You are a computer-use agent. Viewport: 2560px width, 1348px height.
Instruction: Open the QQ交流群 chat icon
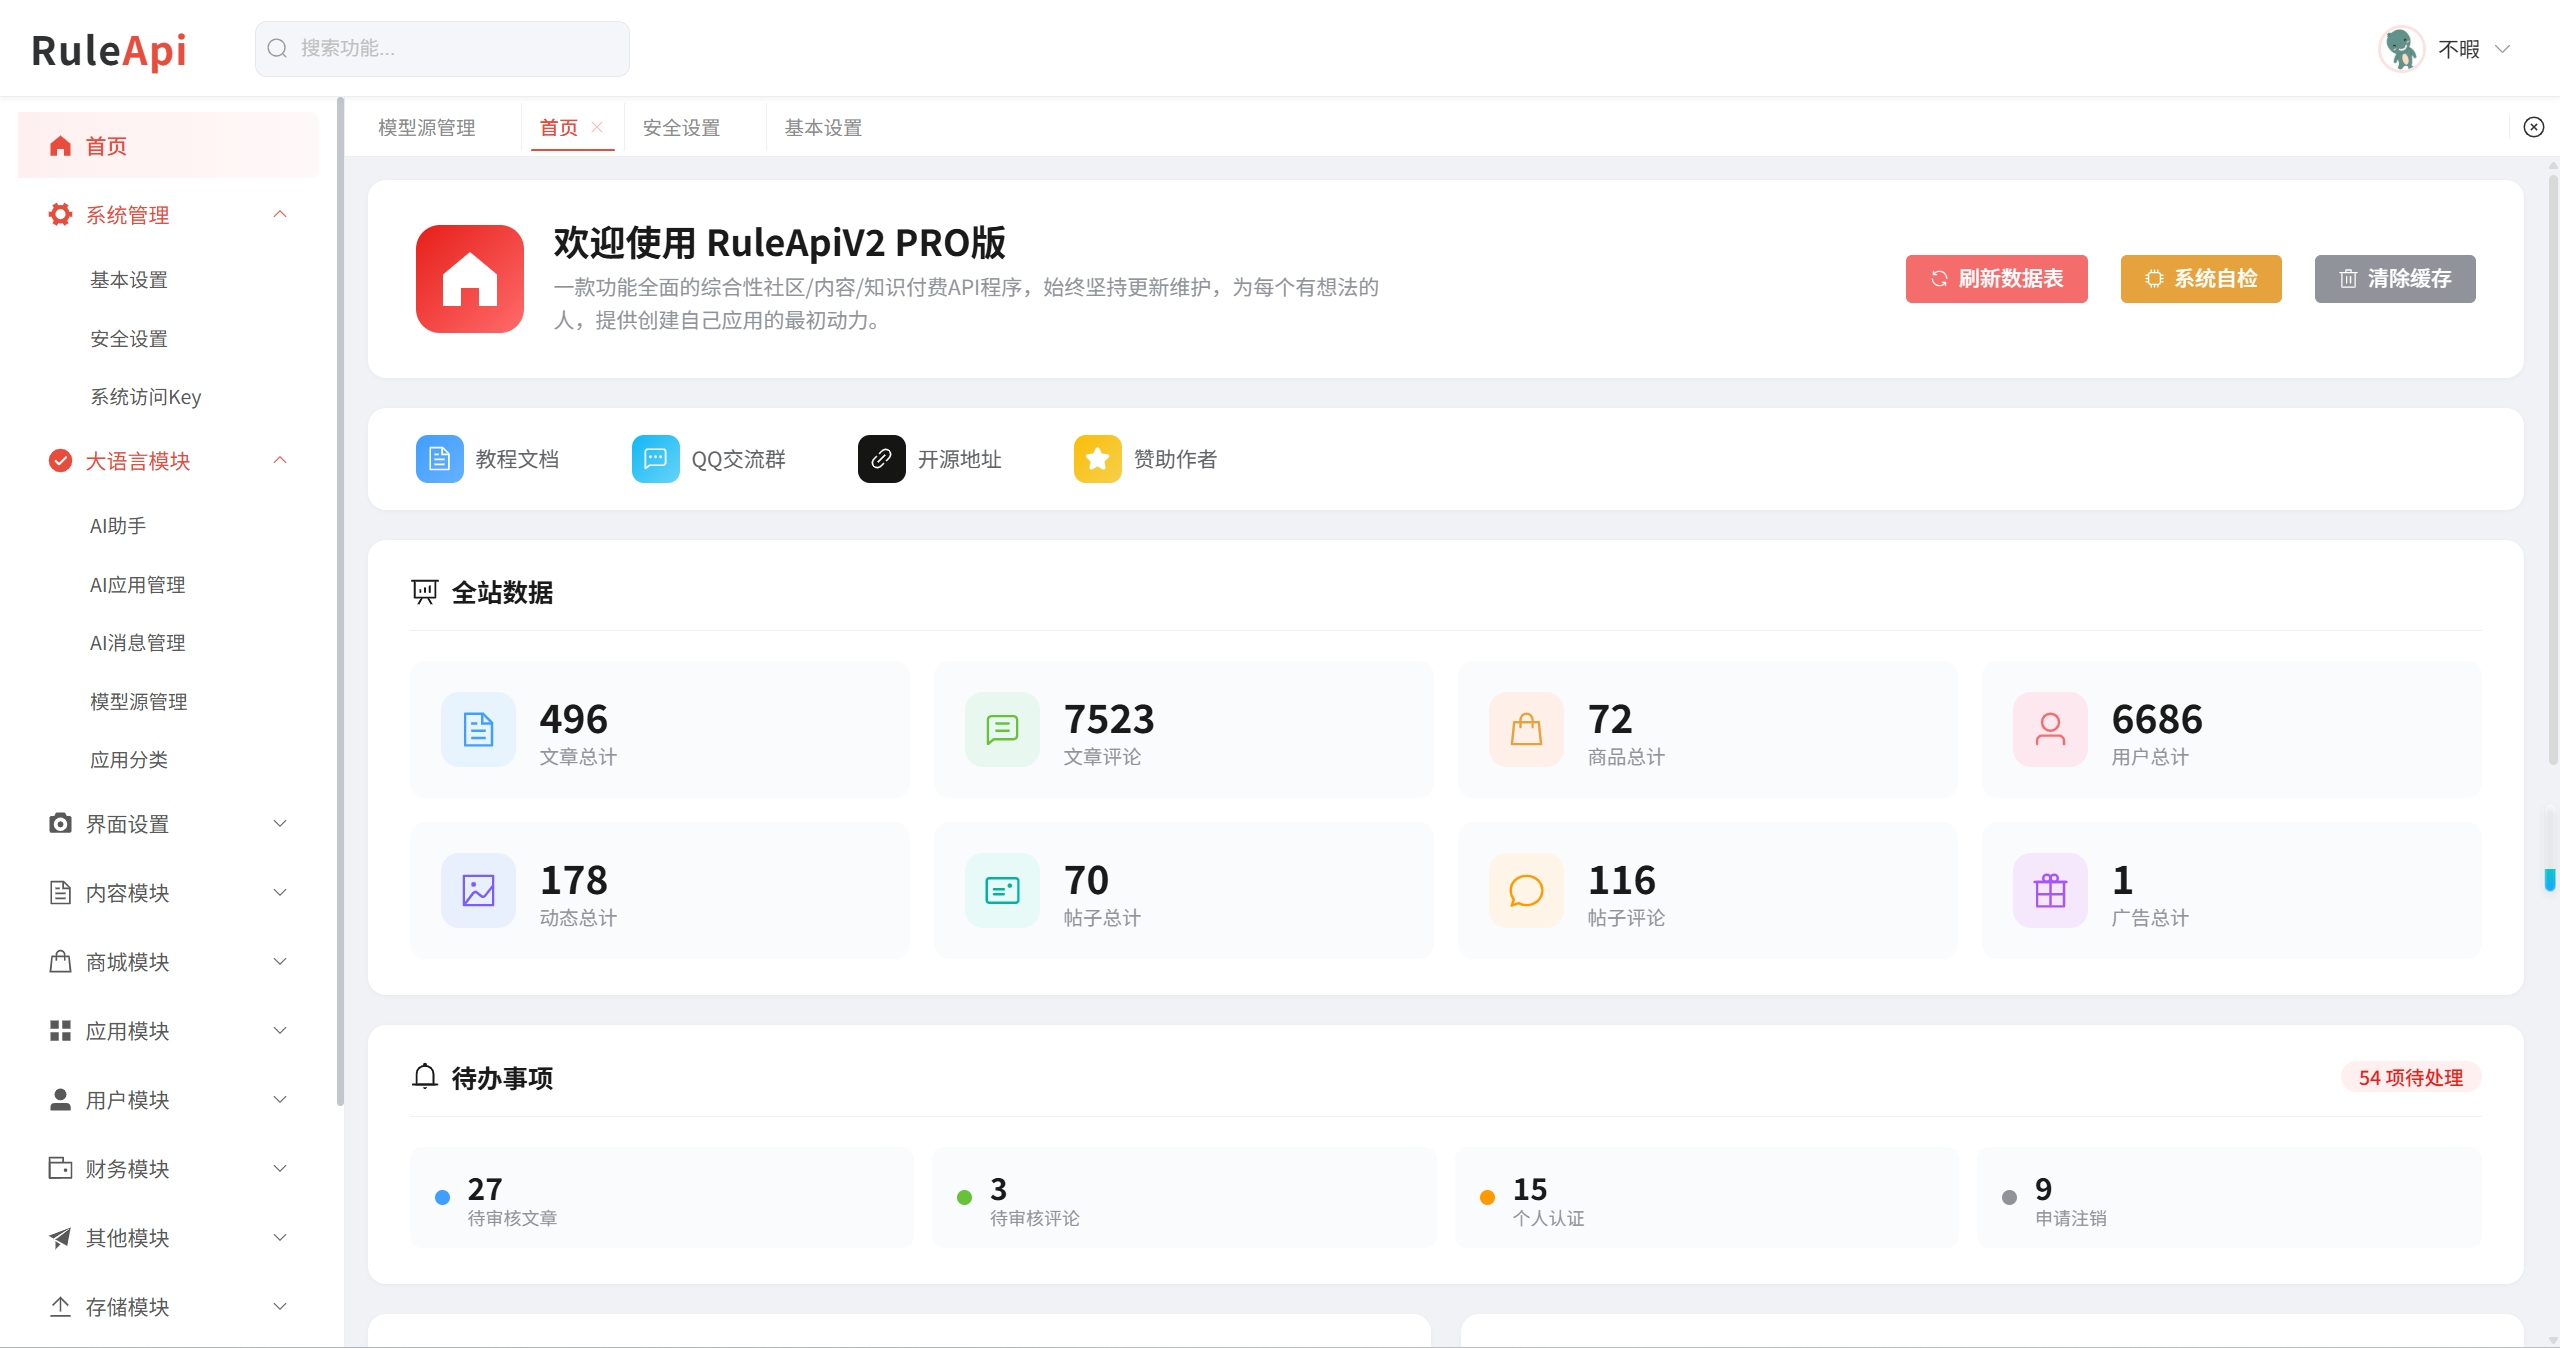[x=656, y=459]
